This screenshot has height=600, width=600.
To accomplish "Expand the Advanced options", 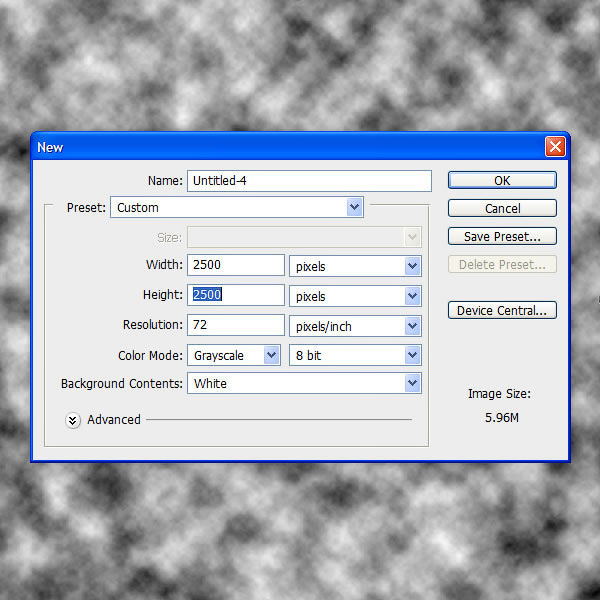I will [73, 421].
